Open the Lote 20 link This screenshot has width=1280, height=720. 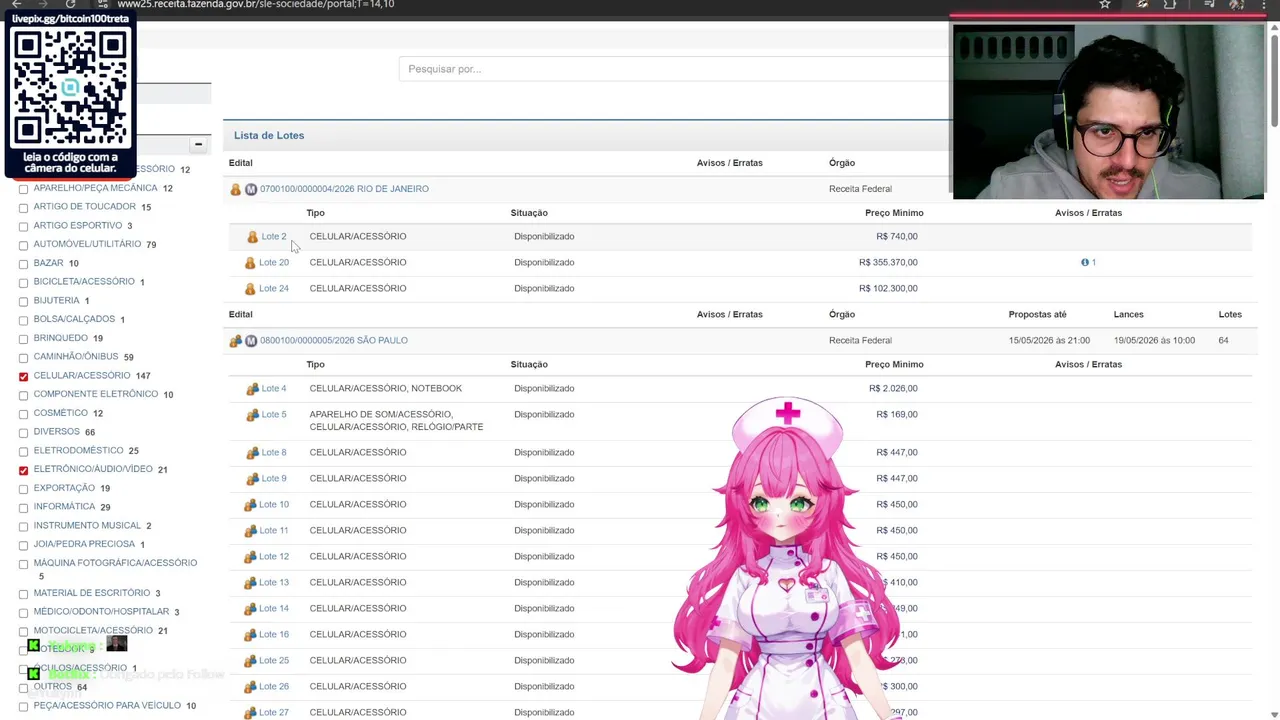tap(273, 263)
